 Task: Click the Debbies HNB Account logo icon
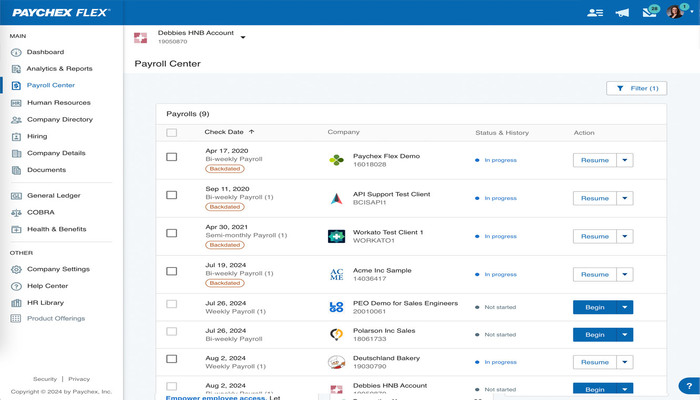(x=141, y=38)
